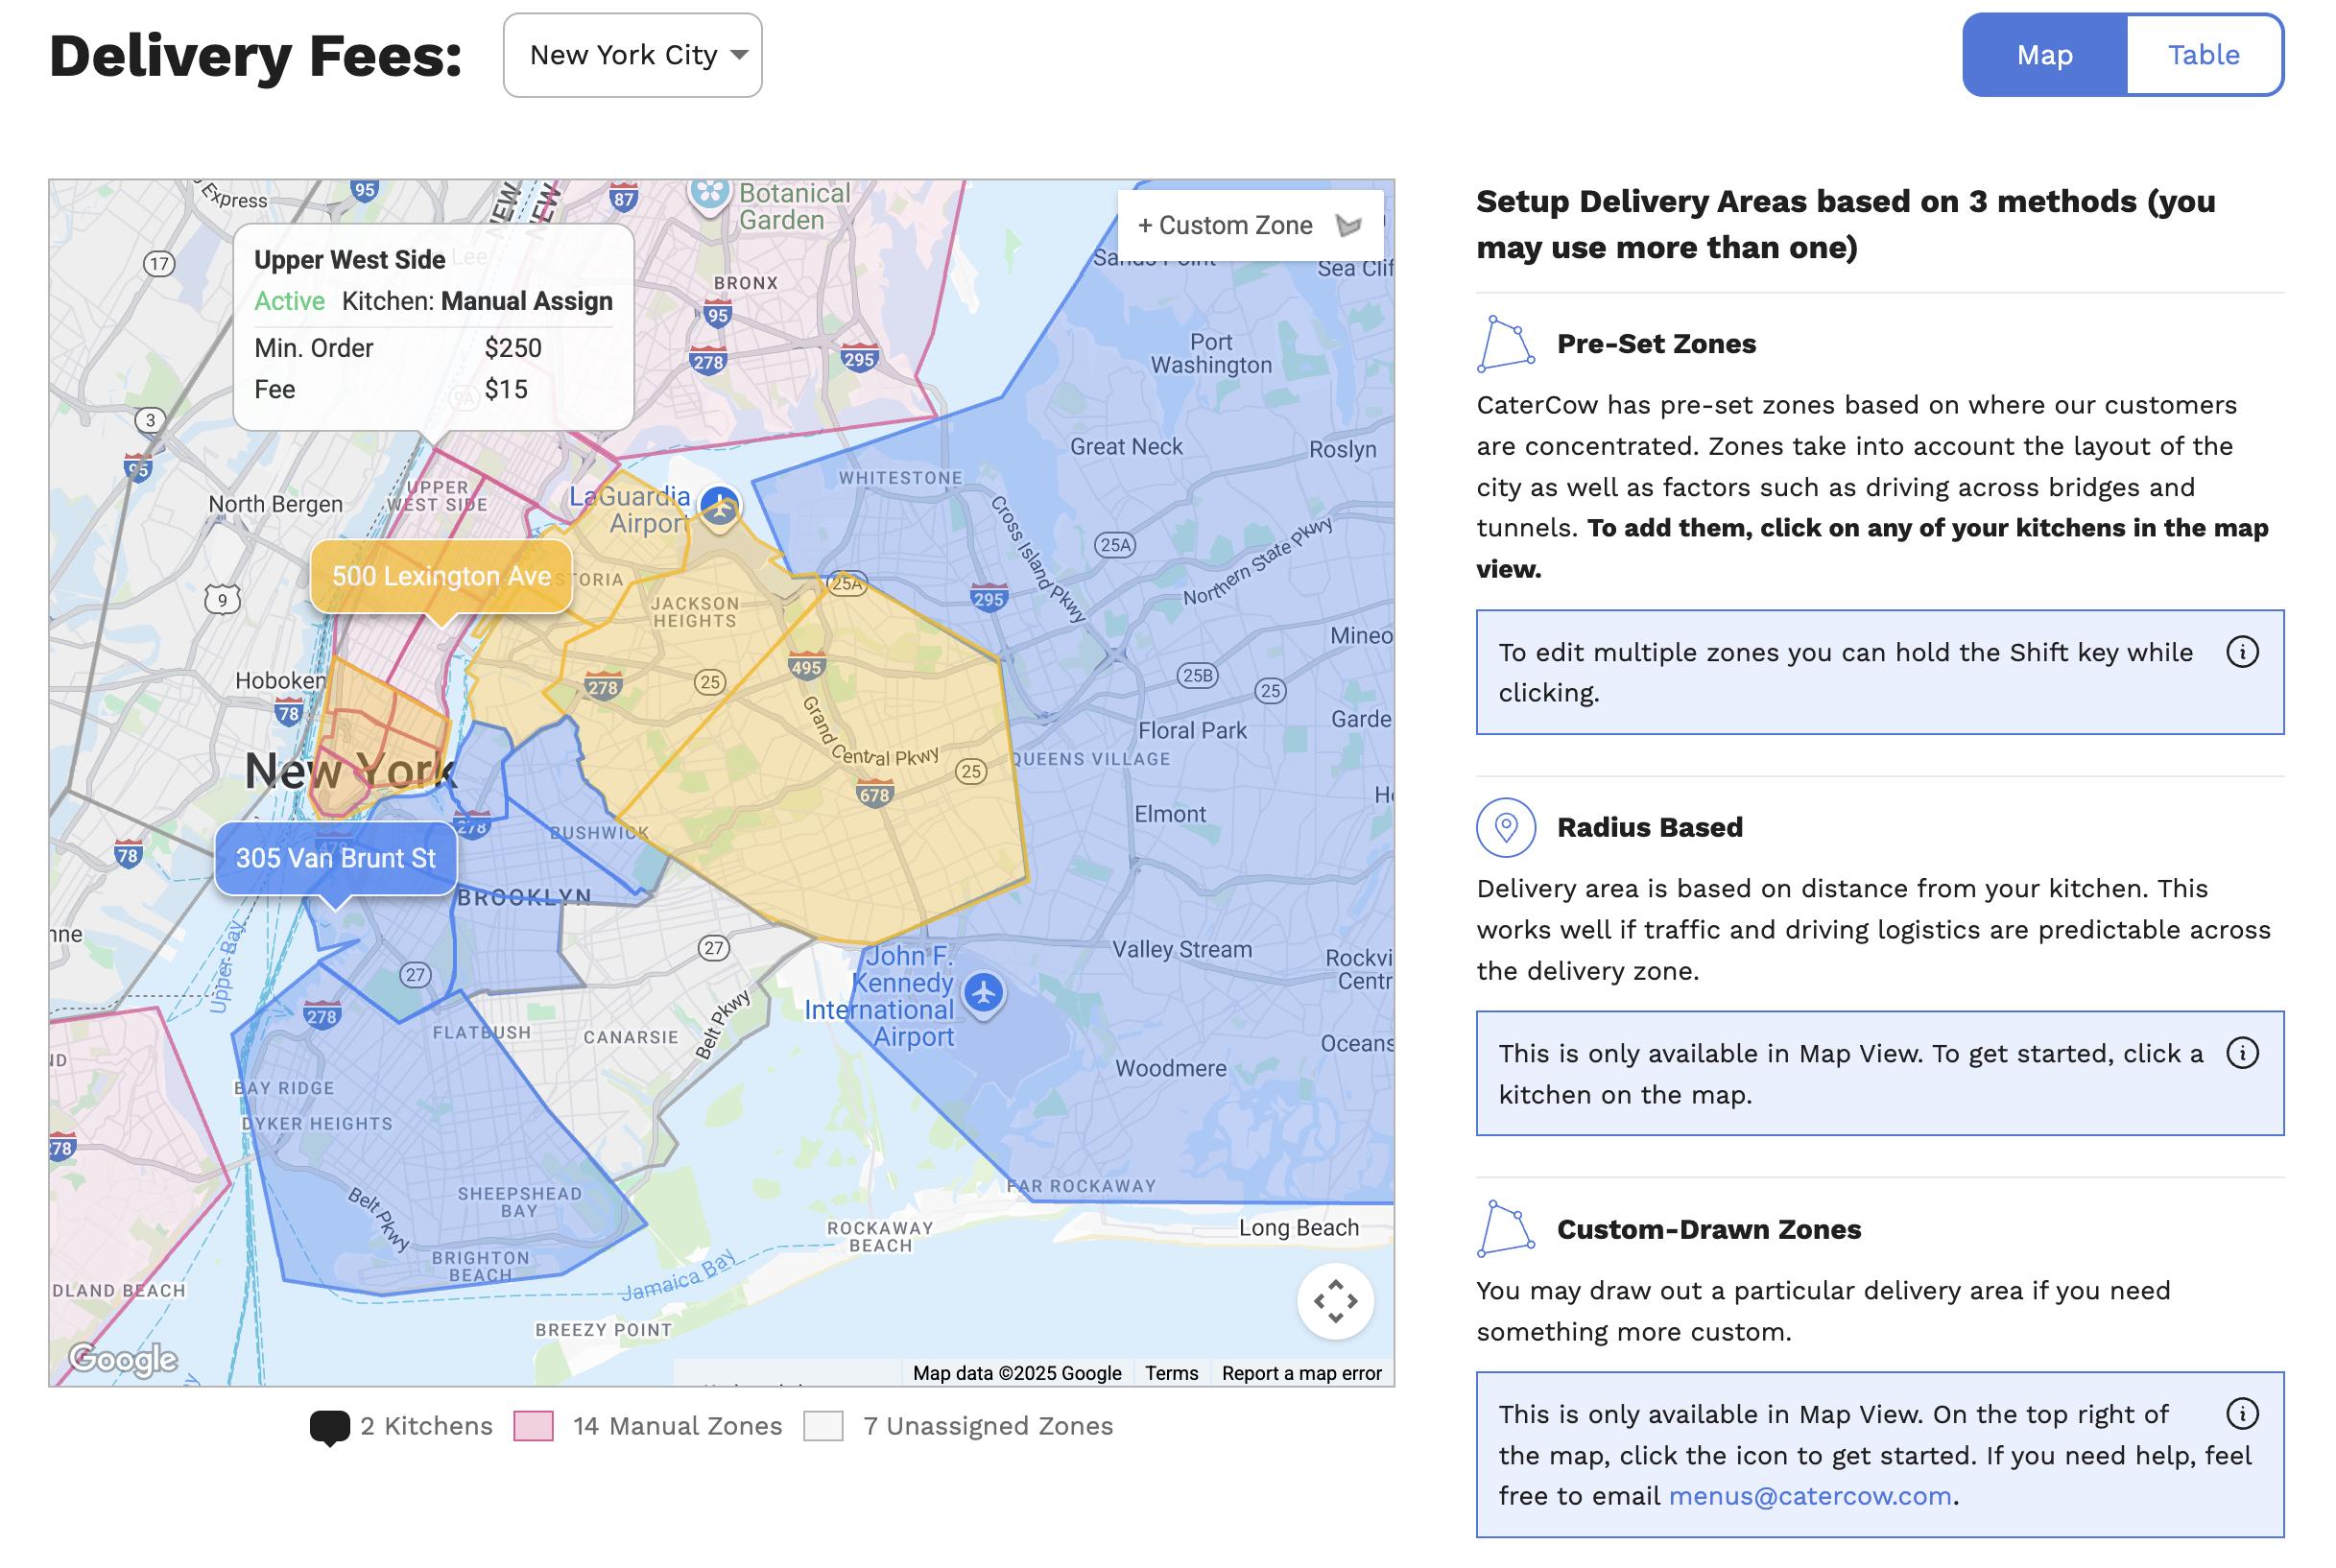The width and height of the screenshot is (2336, 1568).
Task: Open the New York City dropdown
Action: (632, 55)
